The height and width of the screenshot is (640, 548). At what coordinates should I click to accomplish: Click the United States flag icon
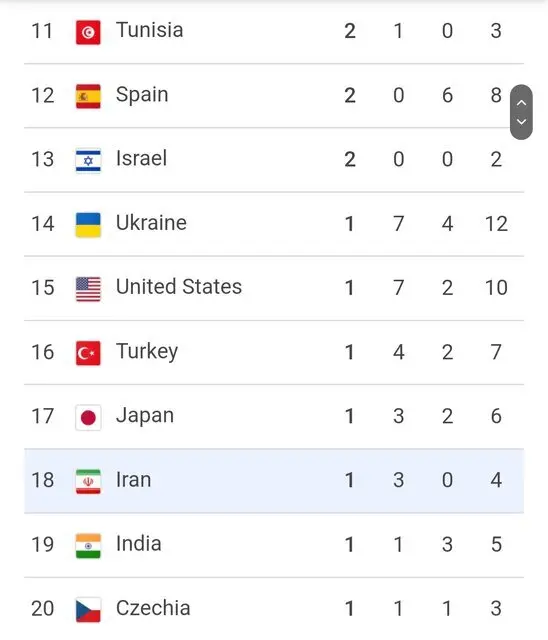88,289
